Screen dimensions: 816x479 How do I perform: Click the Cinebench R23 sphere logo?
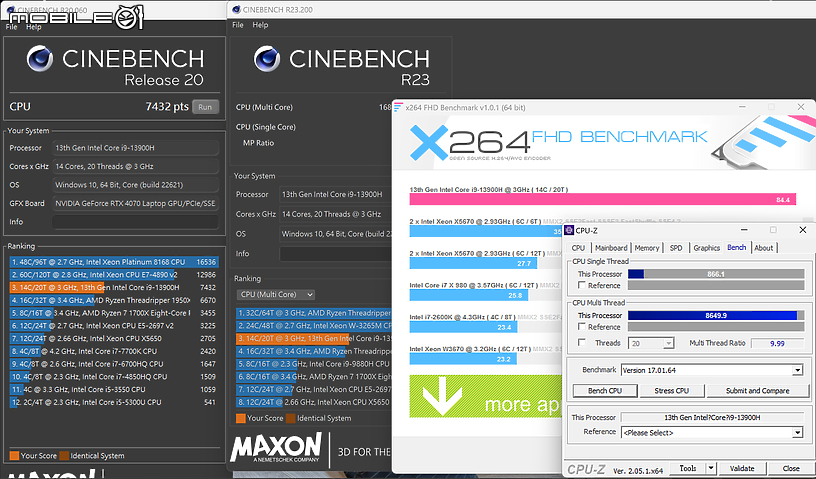click(267, 58)
